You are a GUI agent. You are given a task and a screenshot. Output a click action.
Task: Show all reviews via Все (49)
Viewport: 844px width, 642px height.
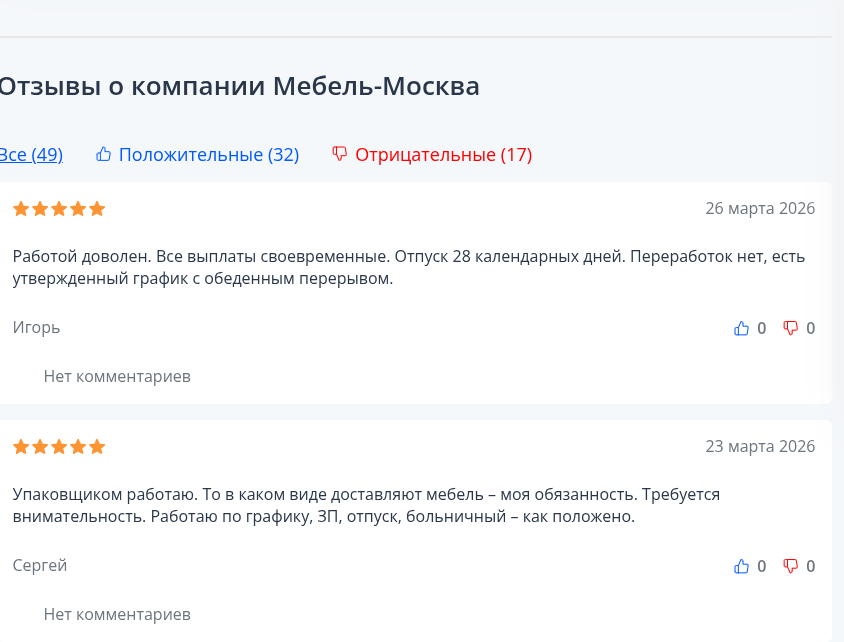pyautogui.click(x=31, y=155)
